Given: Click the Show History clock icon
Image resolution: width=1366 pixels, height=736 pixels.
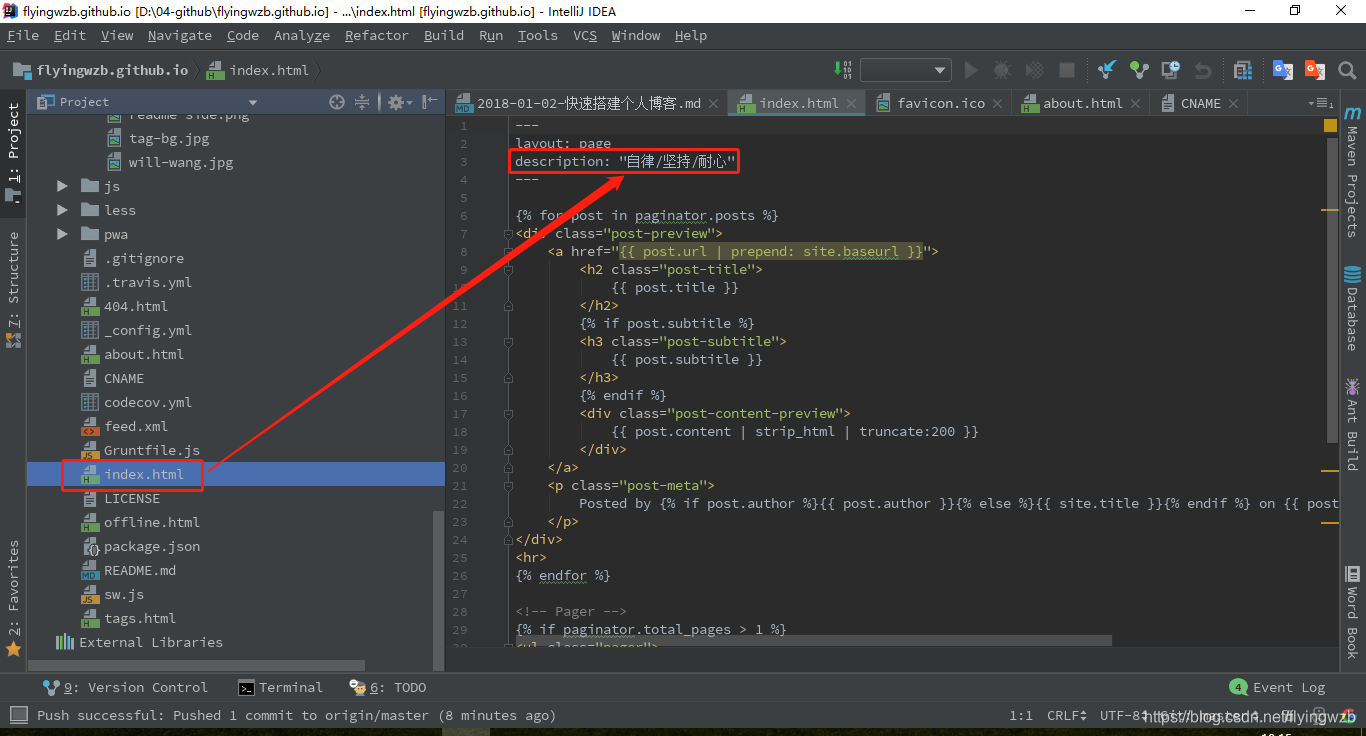Looking at the screenshot, I should [x=1171, y=70].
